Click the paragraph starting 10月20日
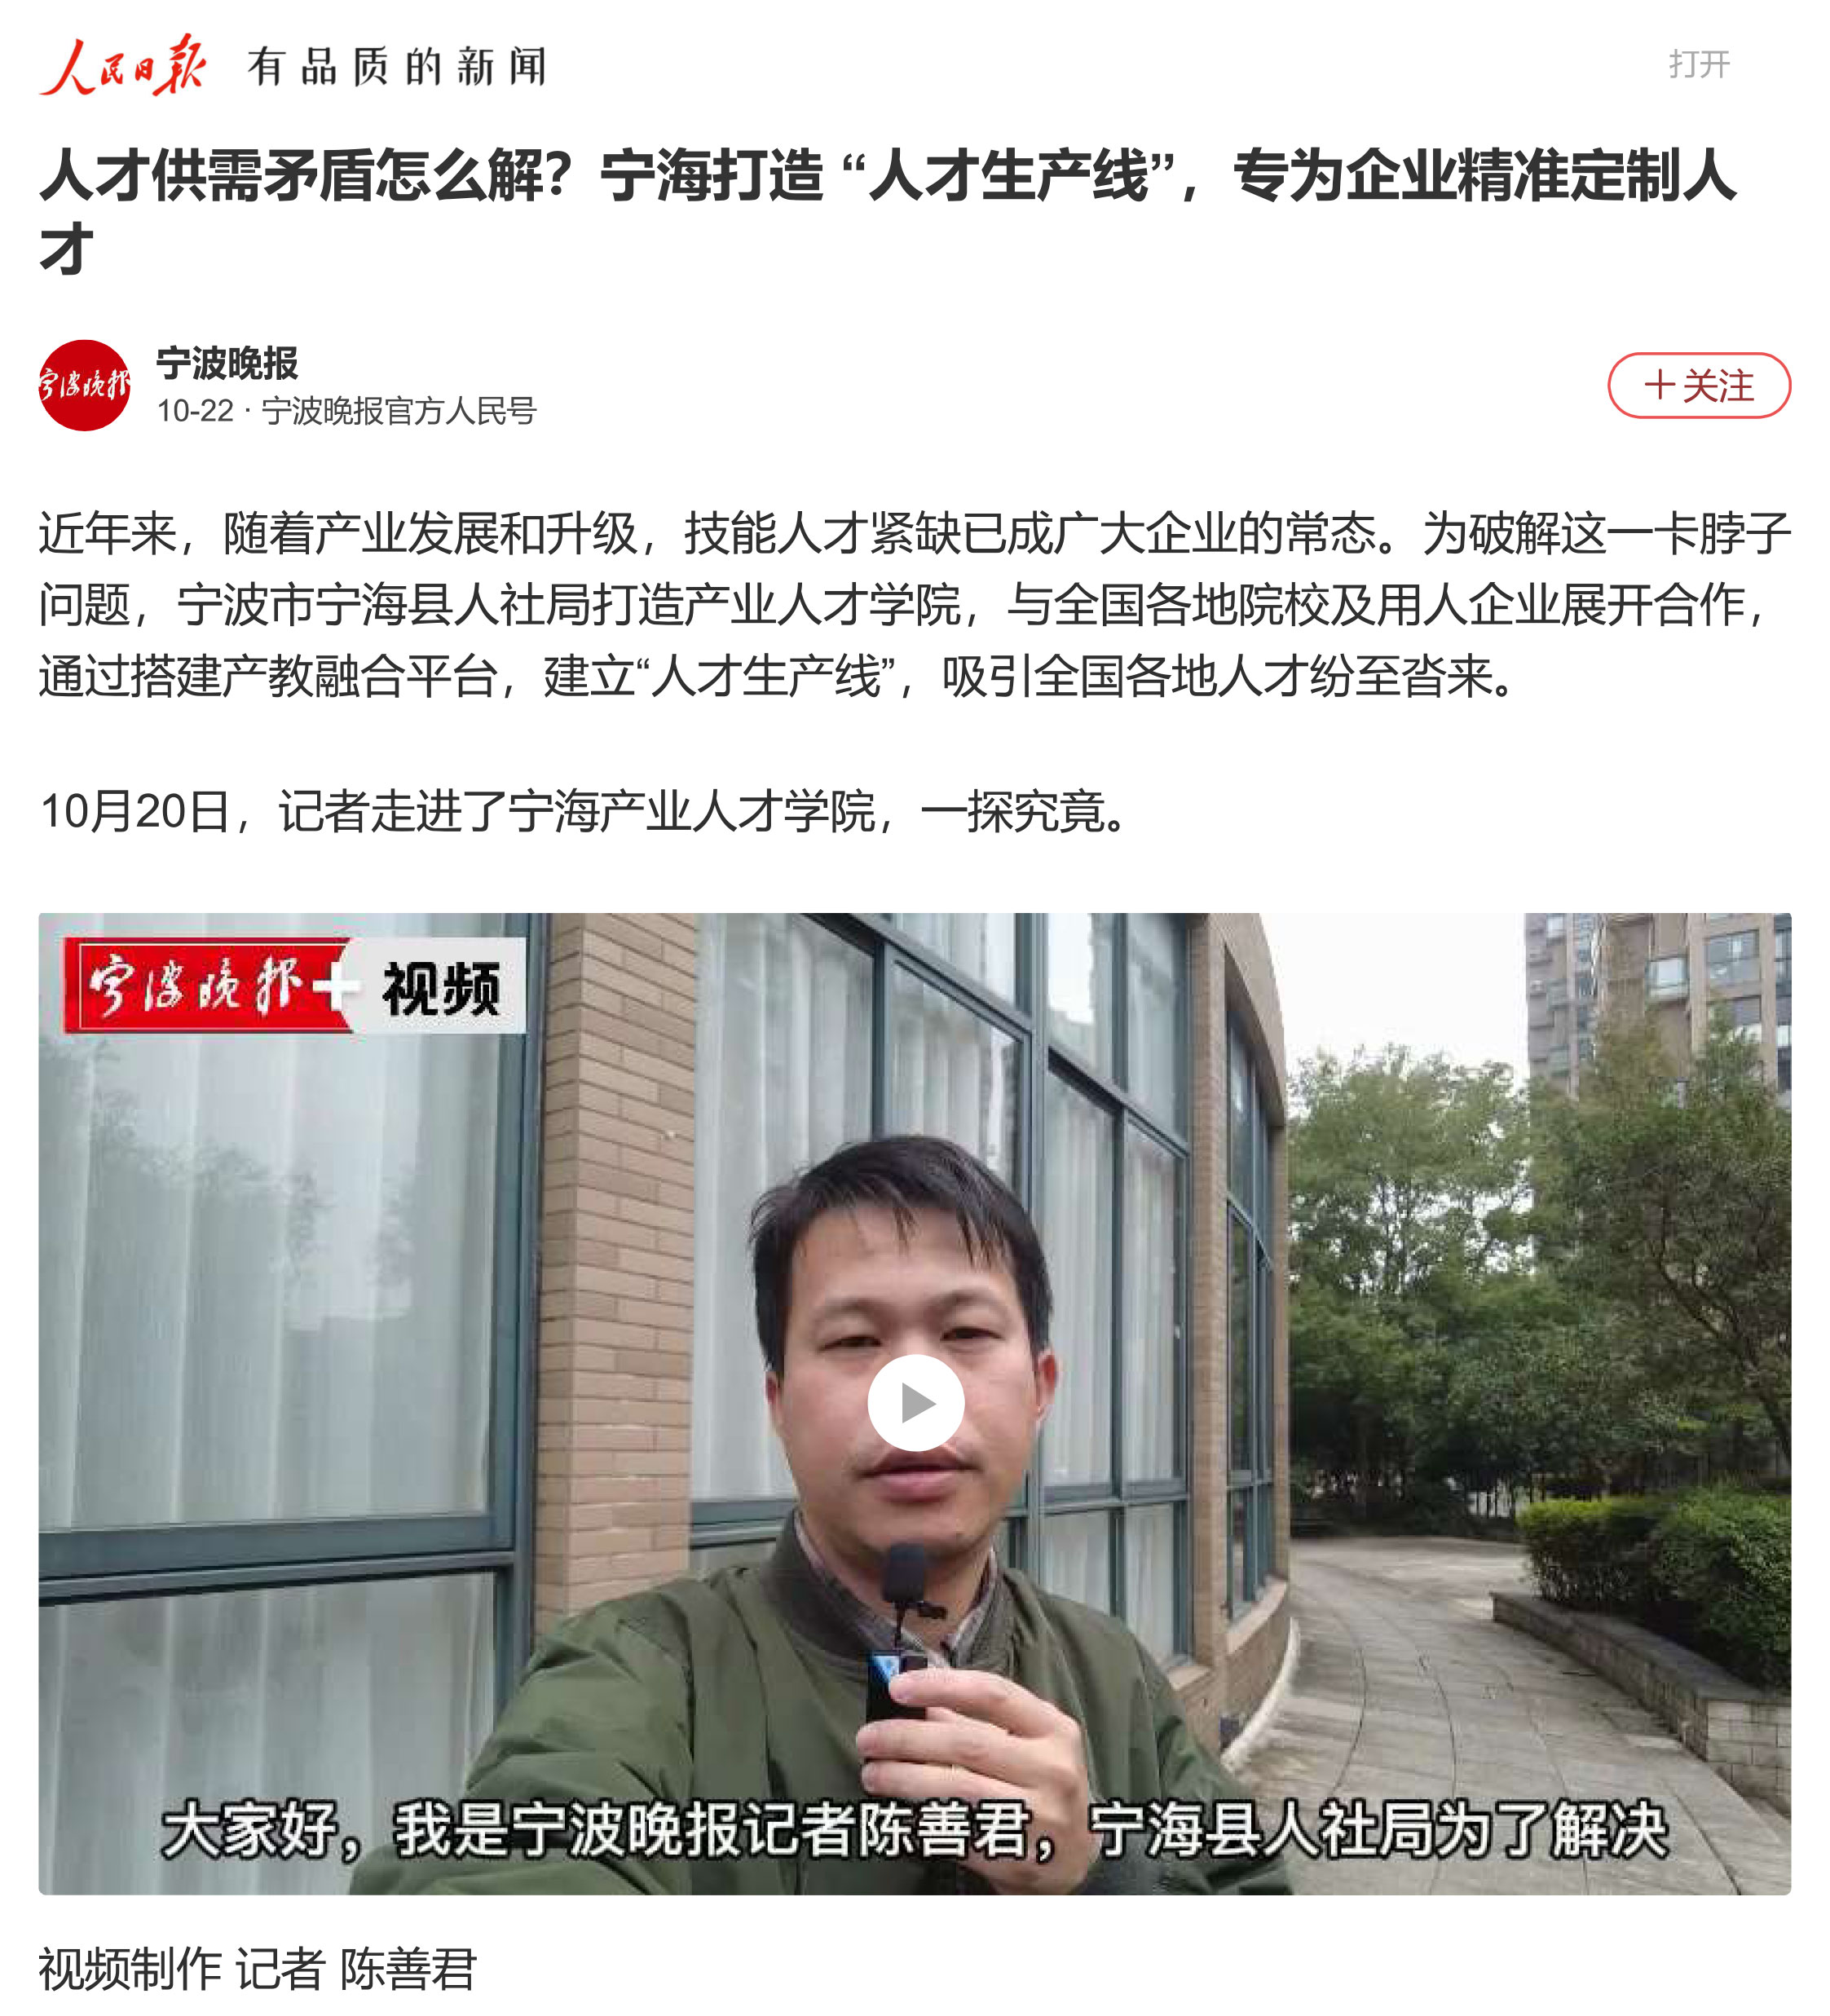This screenshot has width=1830, height=2016. [x=587, y=810]
